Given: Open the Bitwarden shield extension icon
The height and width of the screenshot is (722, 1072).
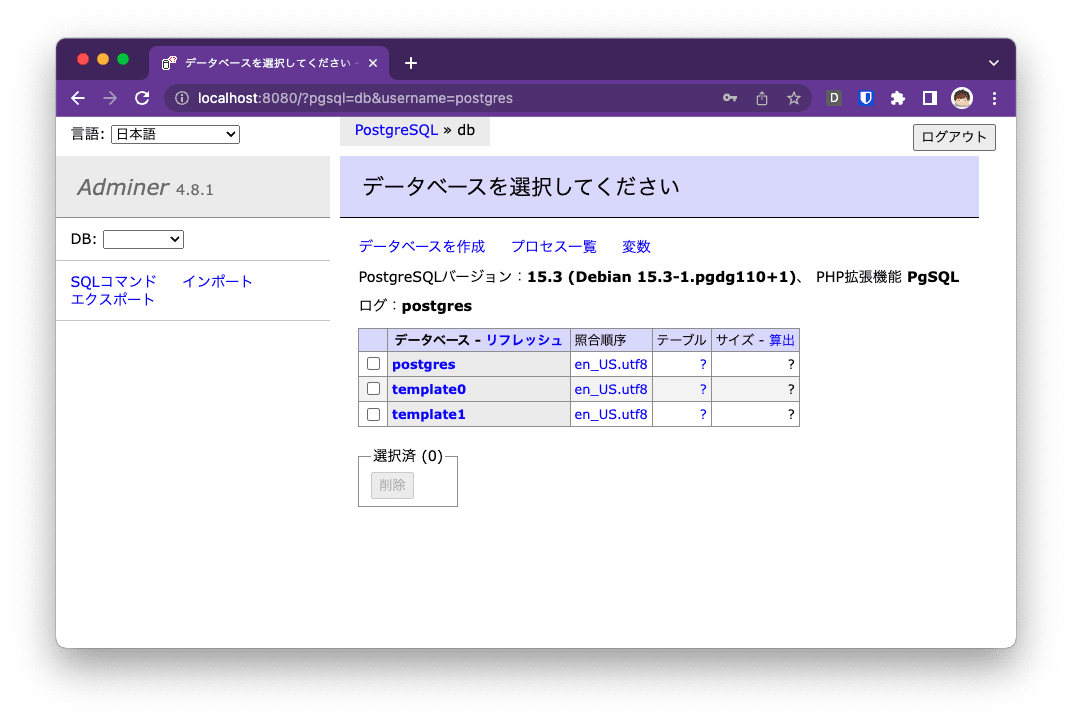Looking at the screenshot, I should point(866,98).
